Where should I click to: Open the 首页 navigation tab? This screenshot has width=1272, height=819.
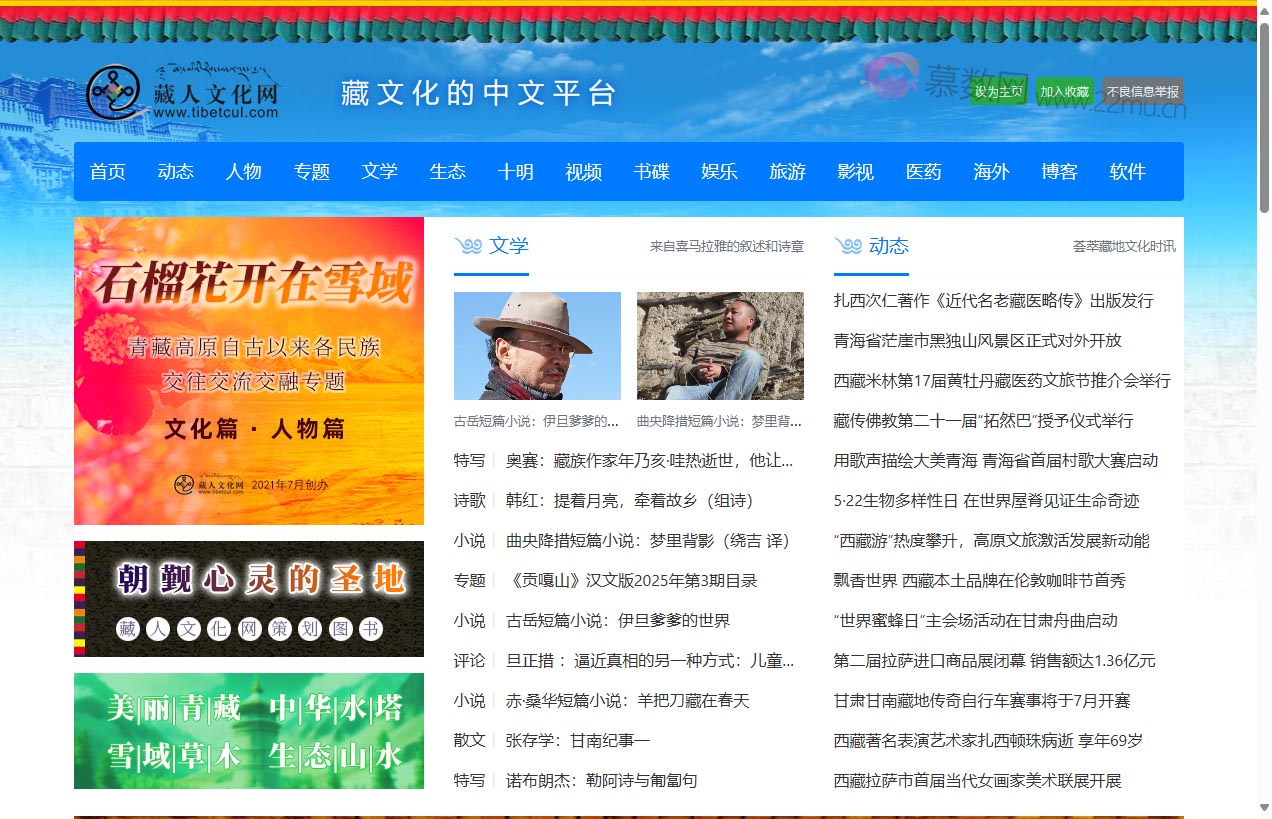coord(107,171)
